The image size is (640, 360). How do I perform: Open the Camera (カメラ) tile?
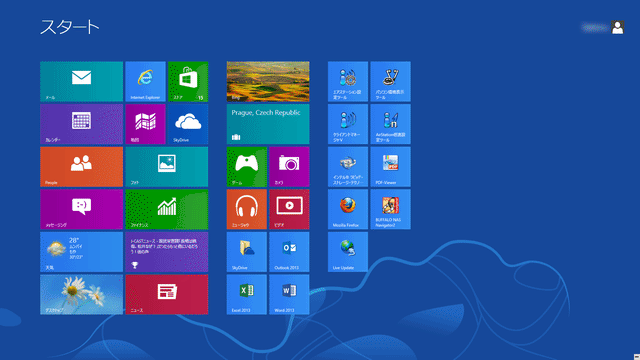tap(289, 167)
